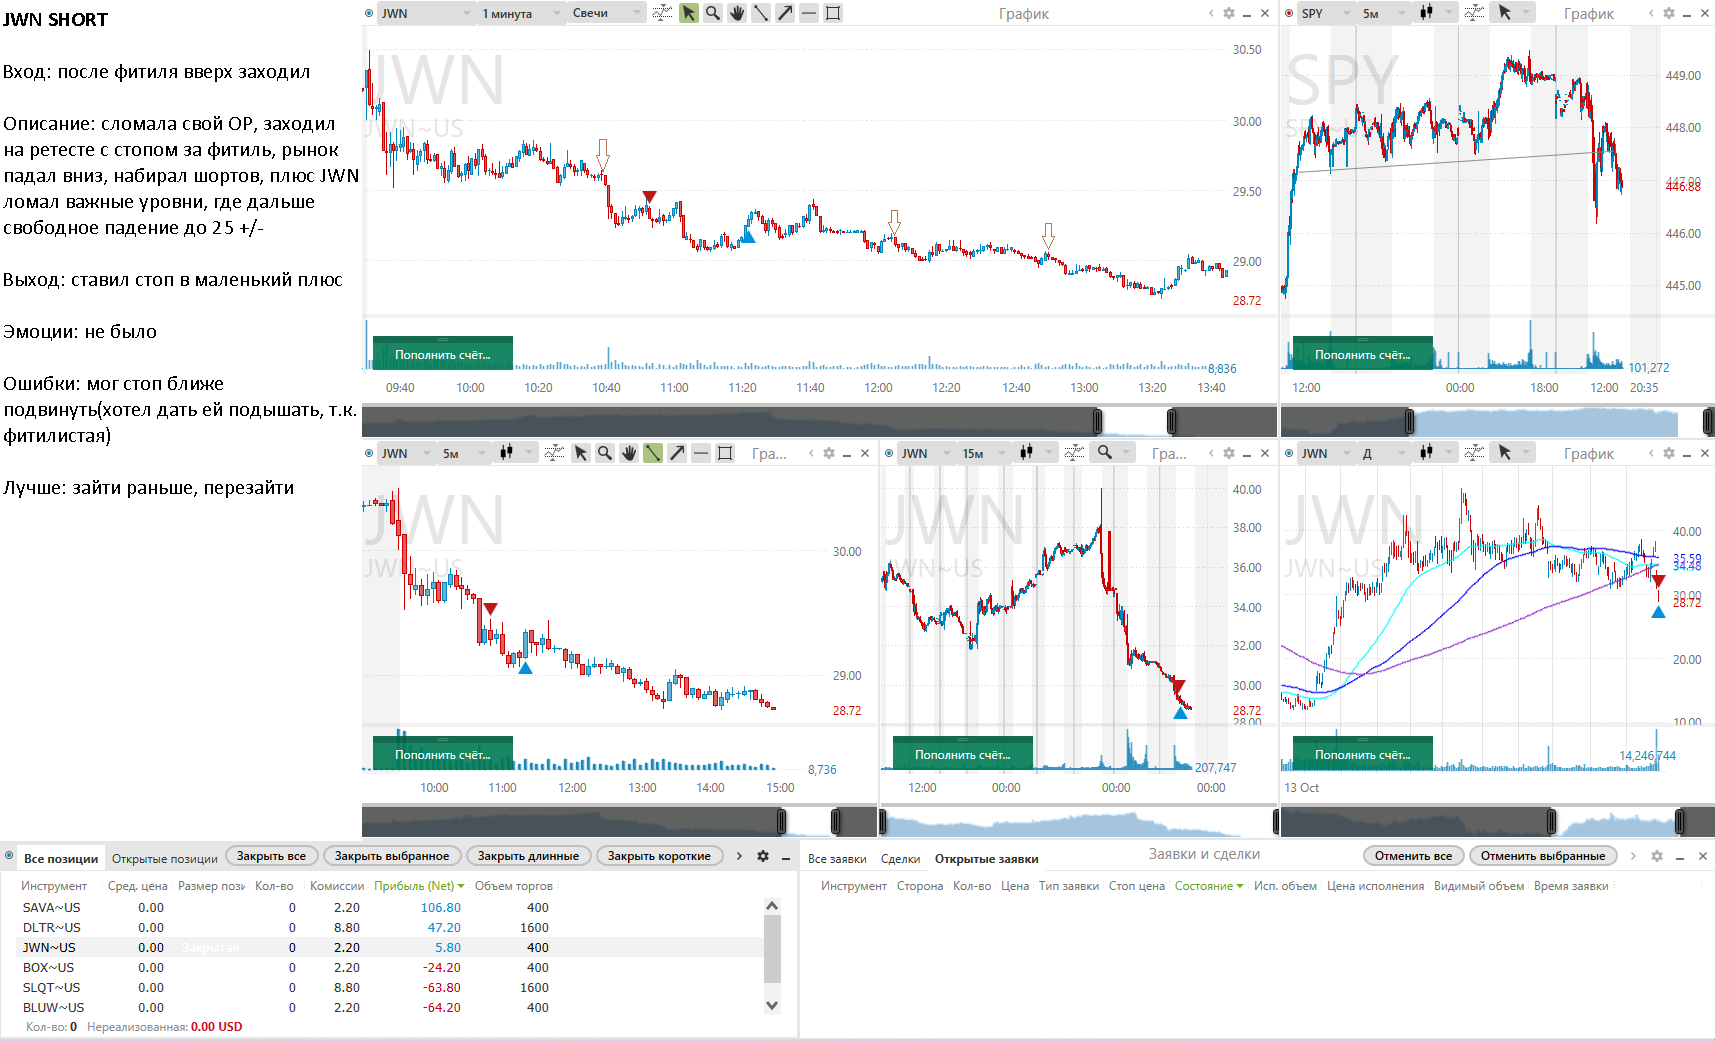Click 'Отменить выбранные' button
Viewport: 1715px width, 1041px height.
click(x=1542, y=856)
